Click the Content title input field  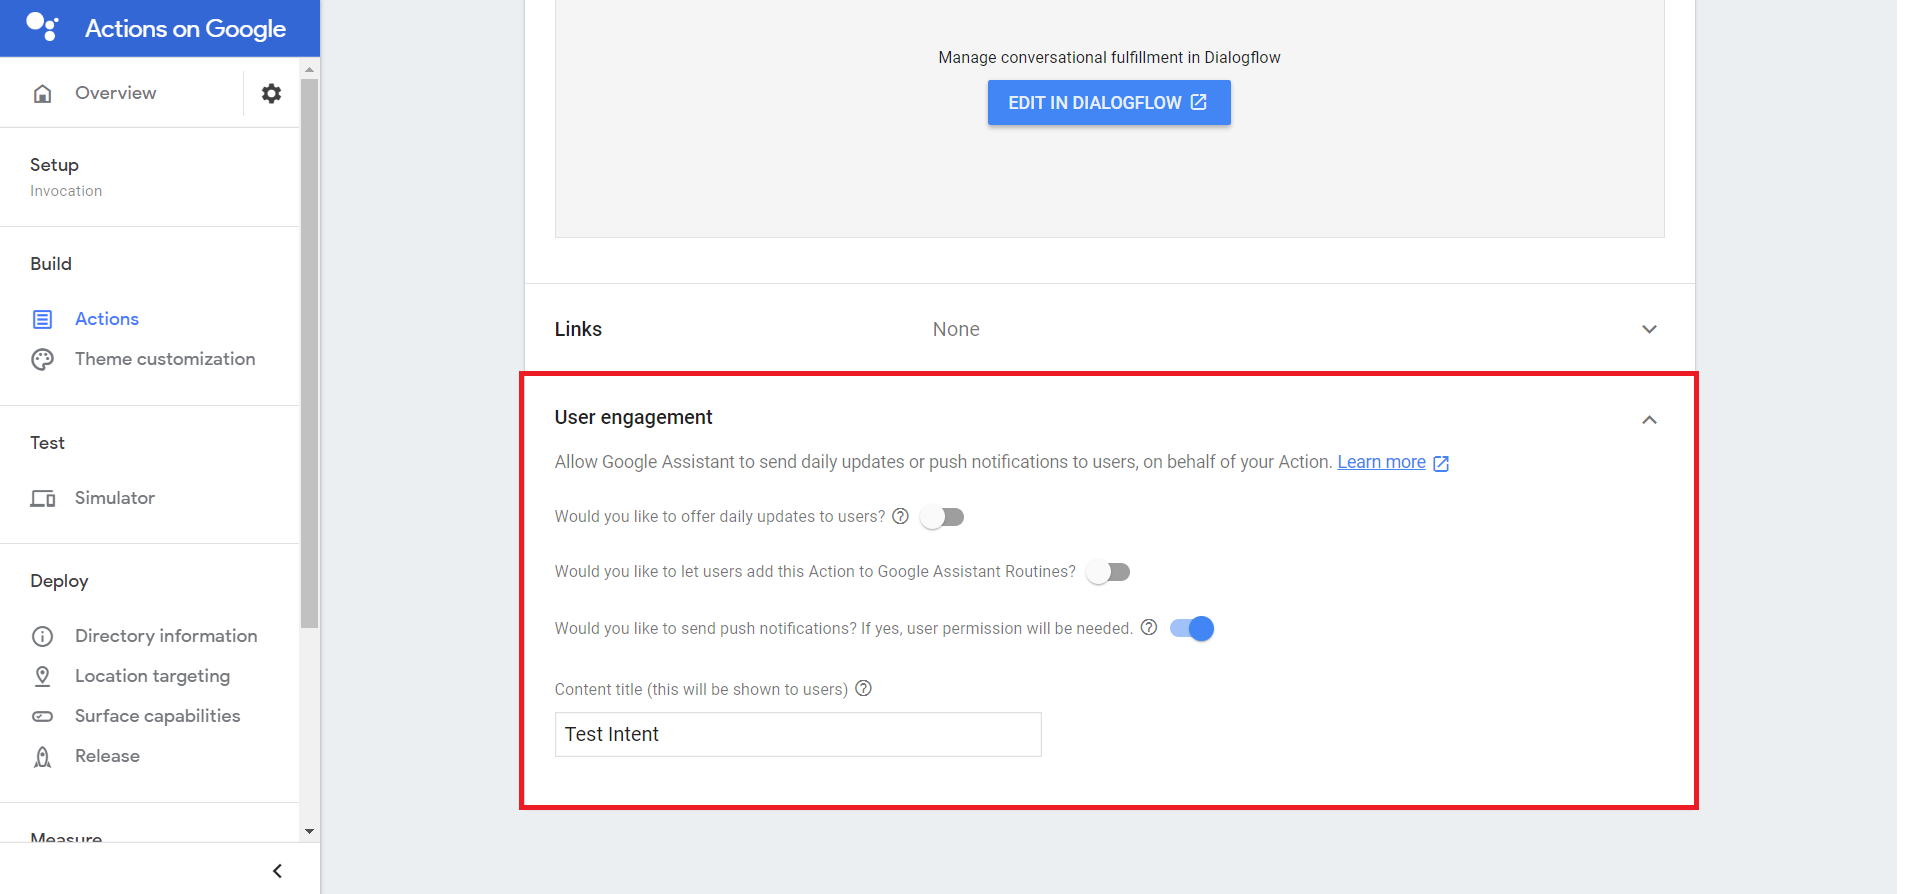tap(798, 734)
